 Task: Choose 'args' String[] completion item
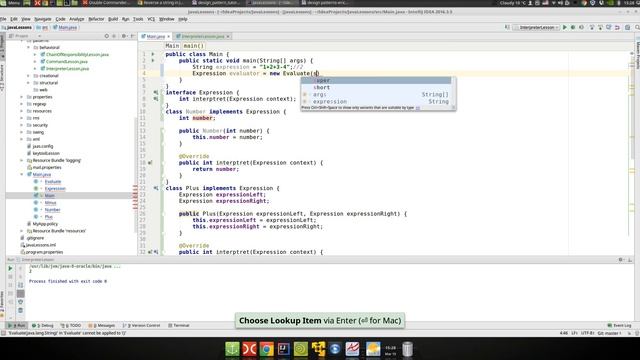[376, 94]
